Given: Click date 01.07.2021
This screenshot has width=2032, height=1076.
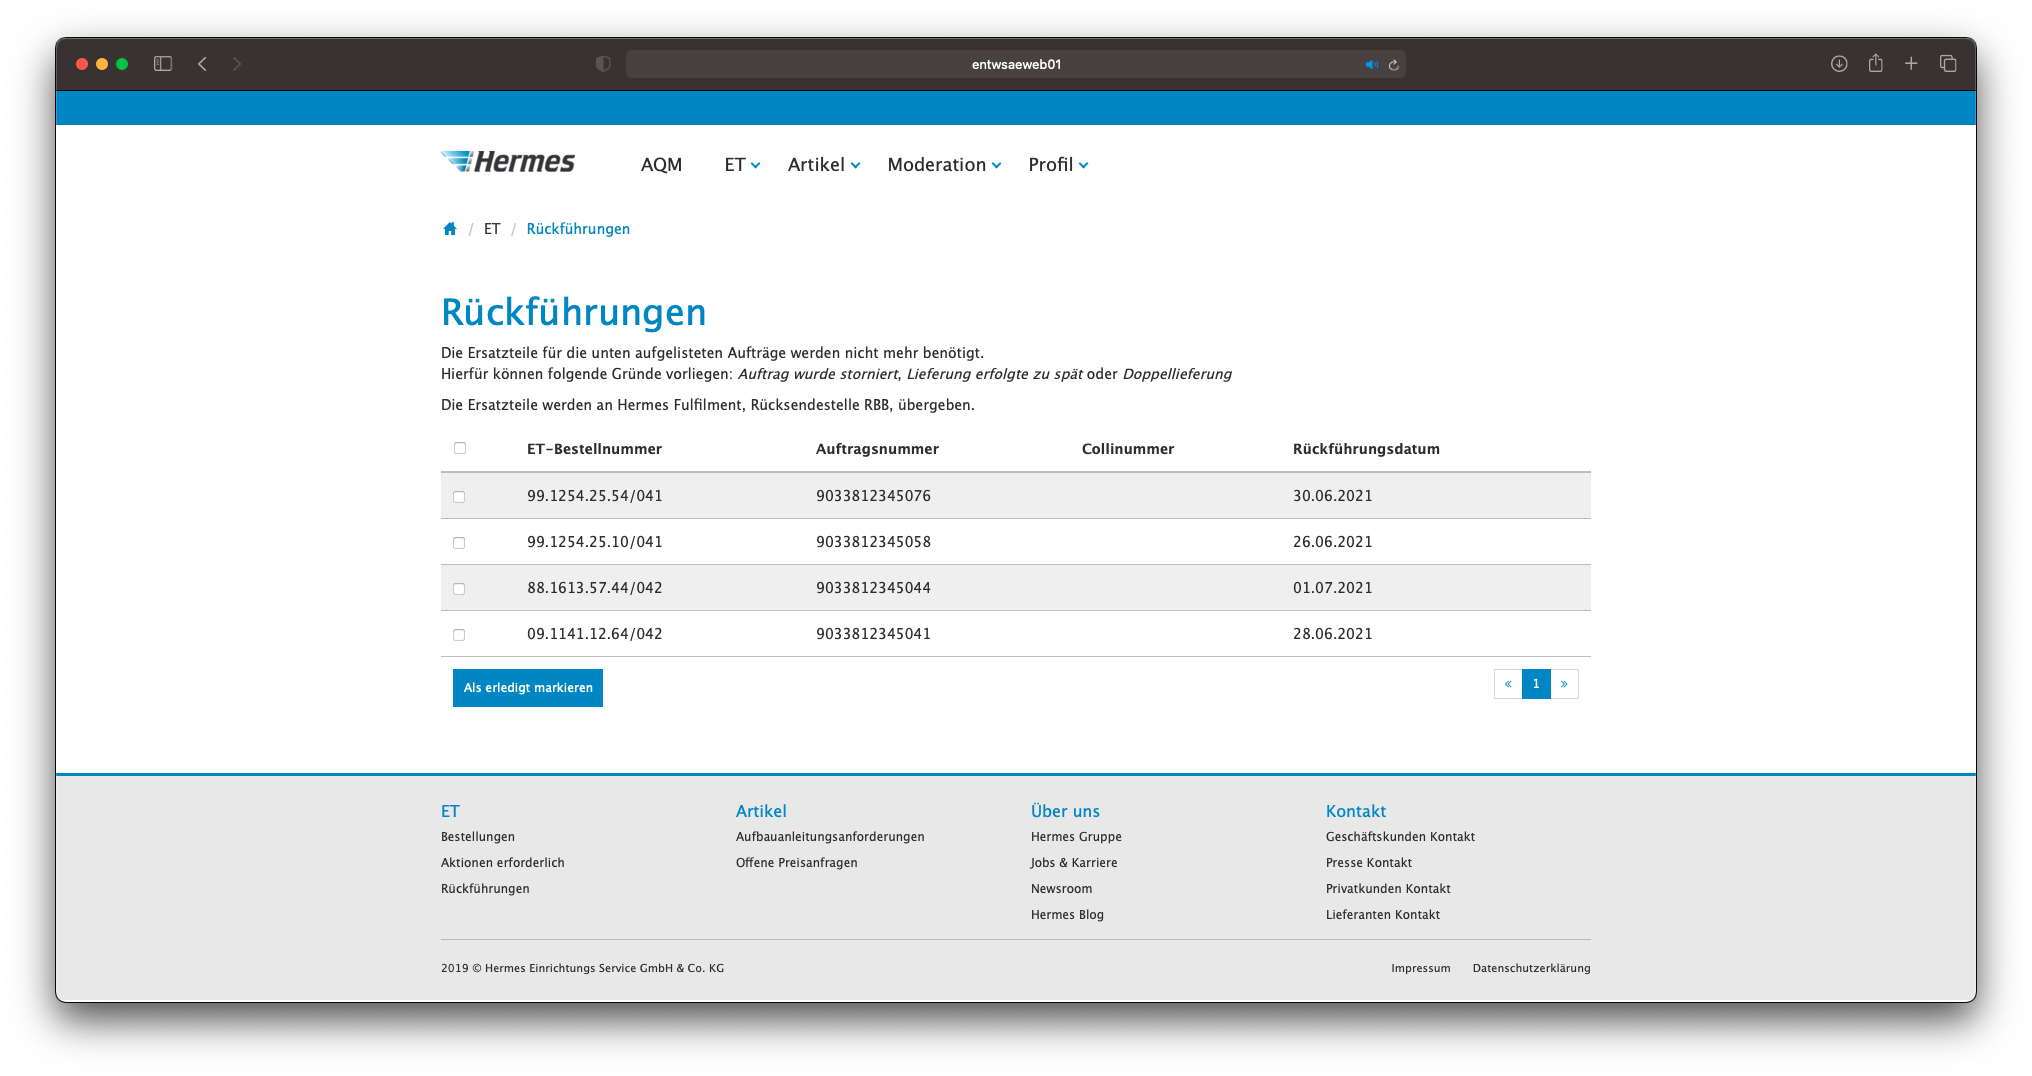Looking at the screenshot, I should coord(1332,588).
